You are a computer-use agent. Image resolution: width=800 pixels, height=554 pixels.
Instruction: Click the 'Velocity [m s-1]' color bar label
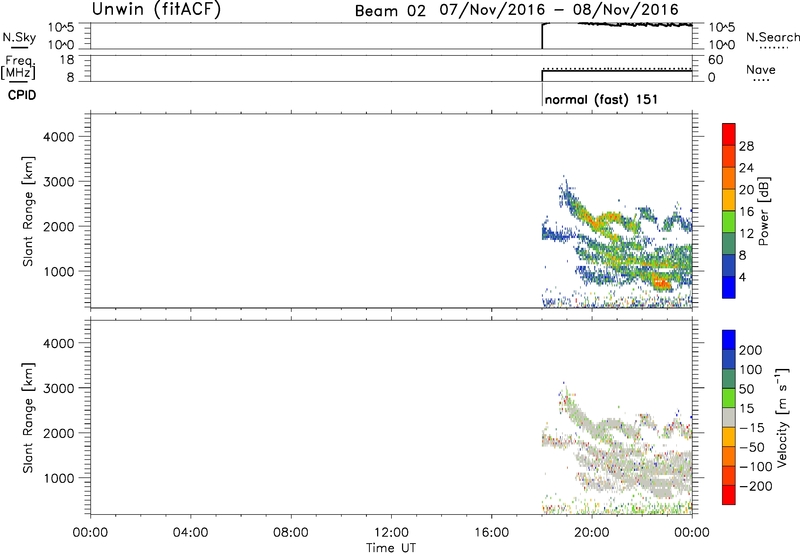(x=782, y=418)
